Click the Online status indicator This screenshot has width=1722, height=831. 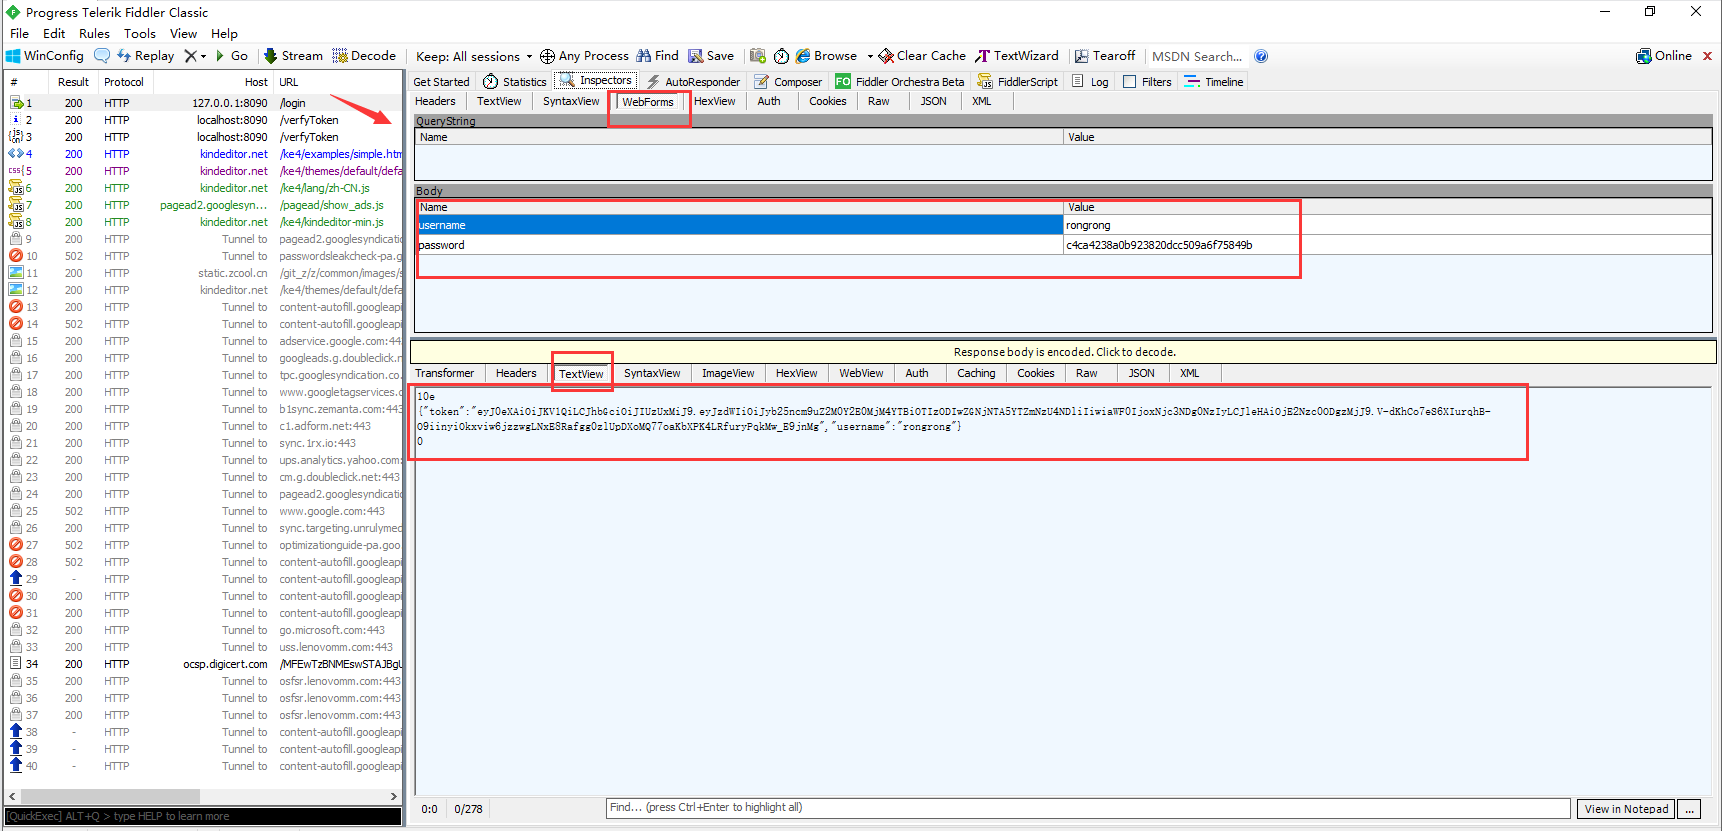point(1664,56)
